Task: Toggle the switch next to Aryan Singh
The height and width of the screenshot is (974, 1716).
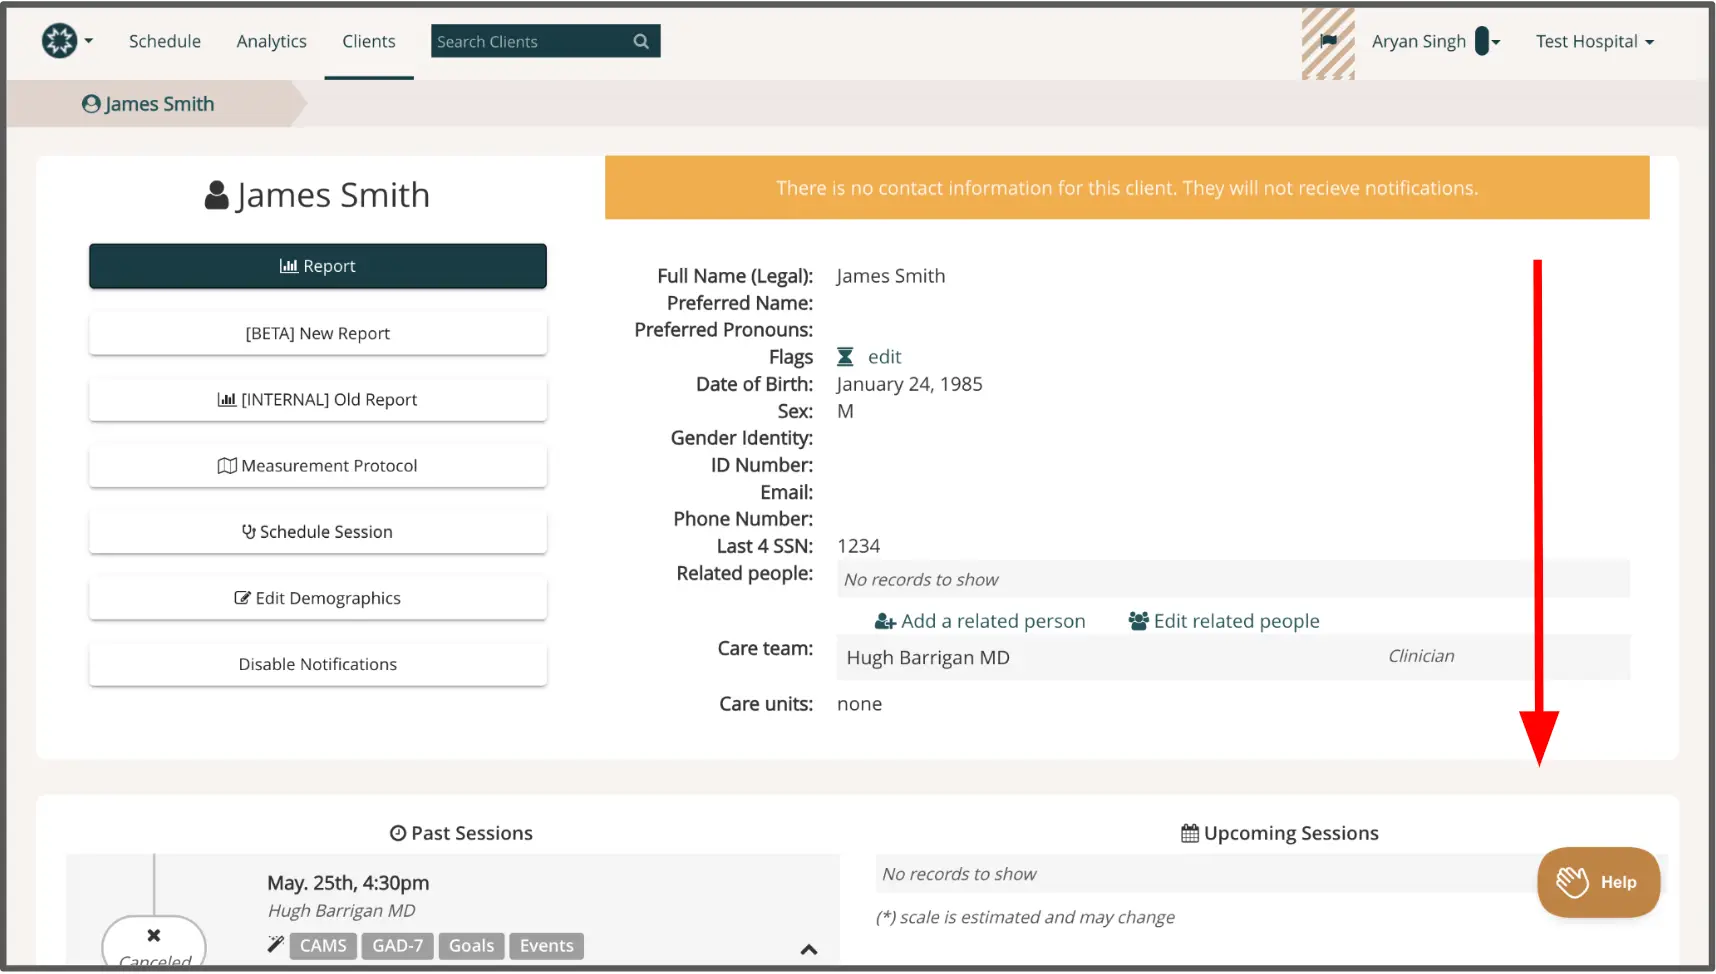Action: coord(1482,41)
